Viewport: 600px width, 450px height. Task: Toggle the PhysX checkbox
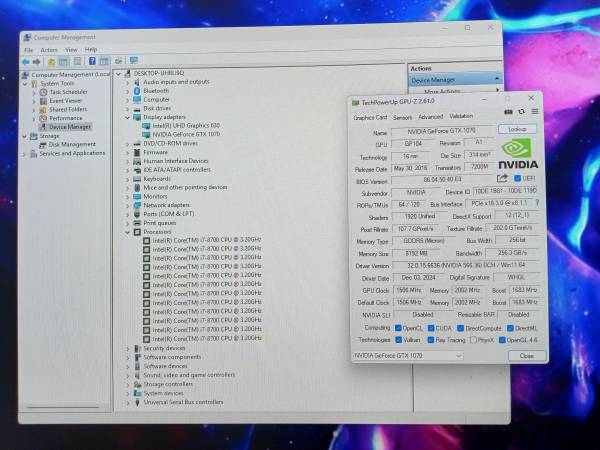[x=475, y=339]
